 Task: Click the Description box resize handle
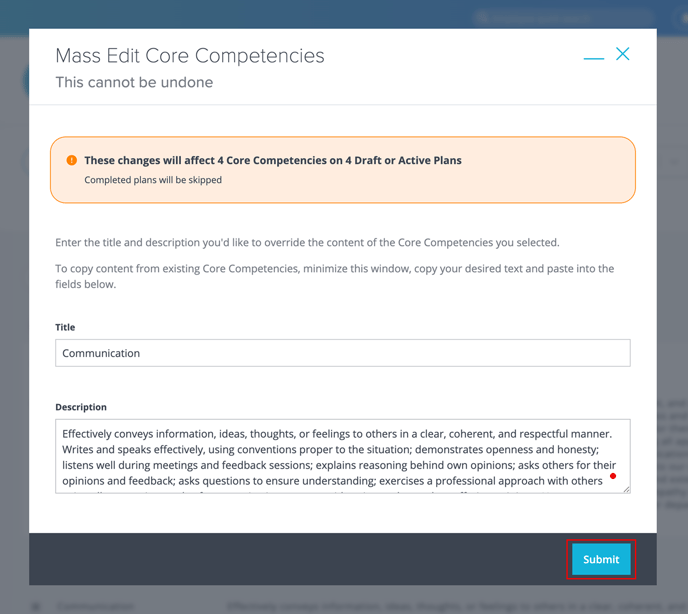[626, 489]
